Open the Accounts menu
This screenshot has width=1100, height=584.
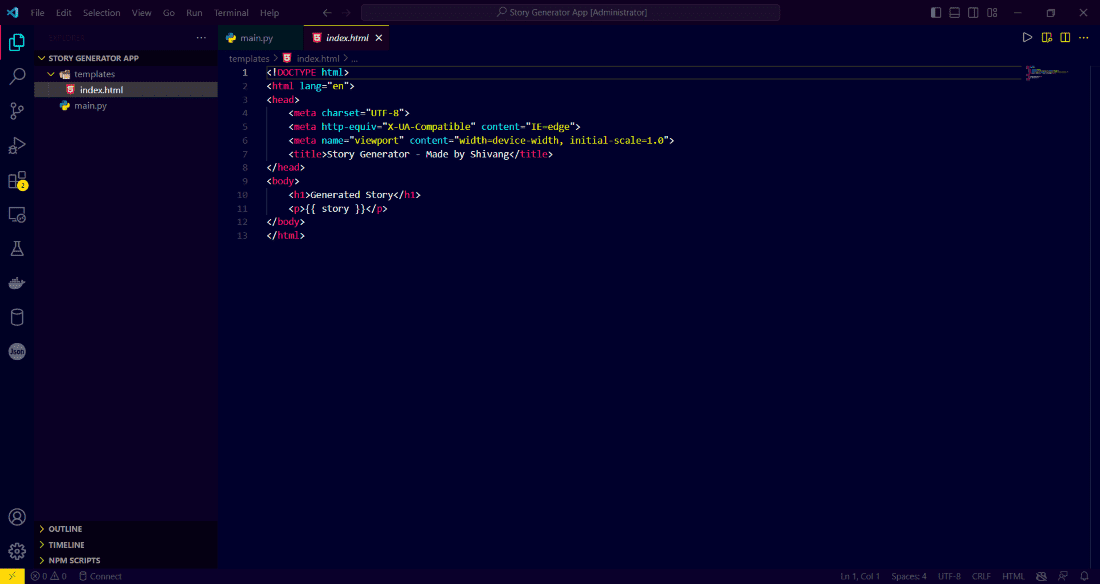point(17,517)
